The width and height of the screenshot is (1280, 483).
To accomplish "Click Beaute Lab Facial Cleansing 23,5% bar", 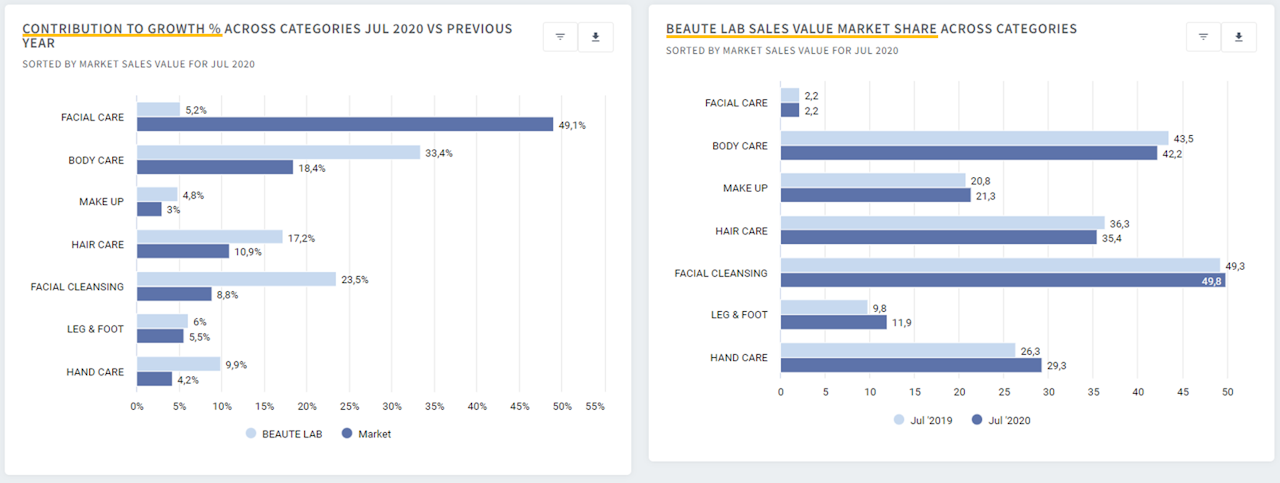I will coord(236,279).
